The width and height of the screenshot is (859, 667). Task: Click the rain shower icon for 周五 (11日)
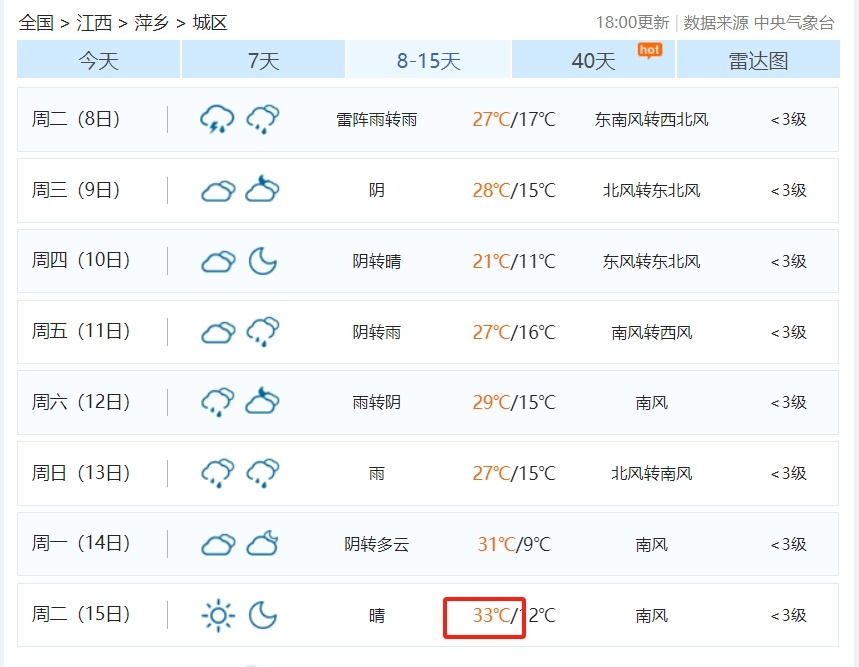[x=262, y=331]
